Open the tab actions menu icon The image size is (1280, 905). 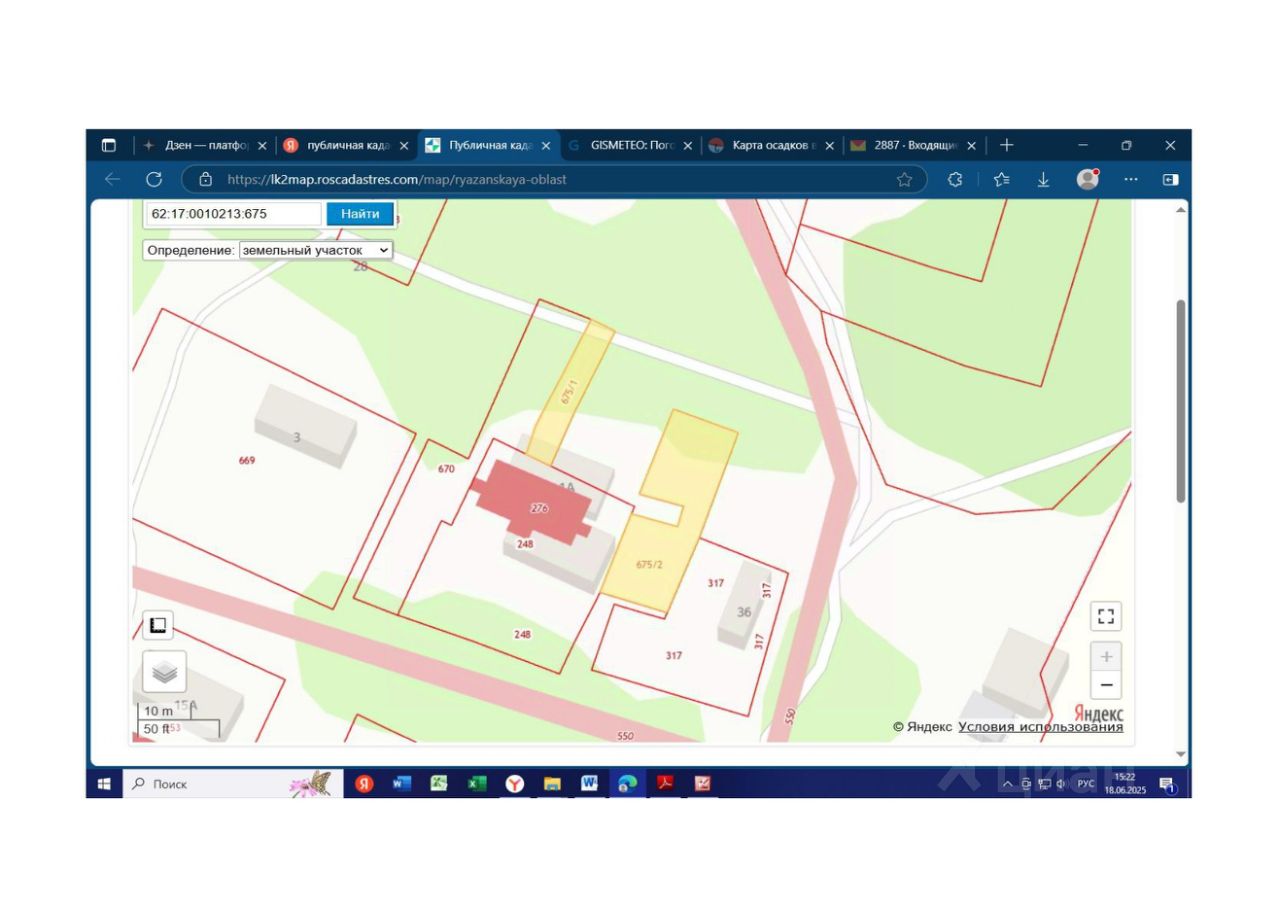(x=108, y=145)
